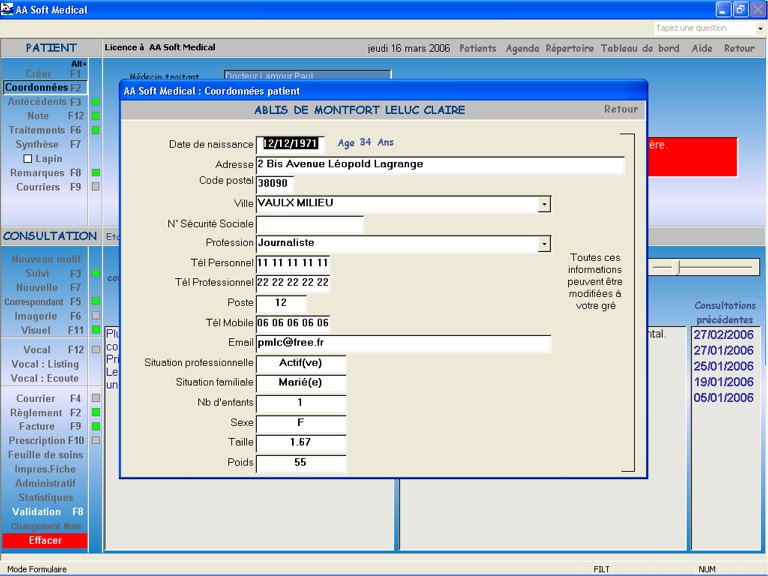Screen dimensions: 768x576
Task: Open the 27/01/2006 previous consultation
Action: 723,351
